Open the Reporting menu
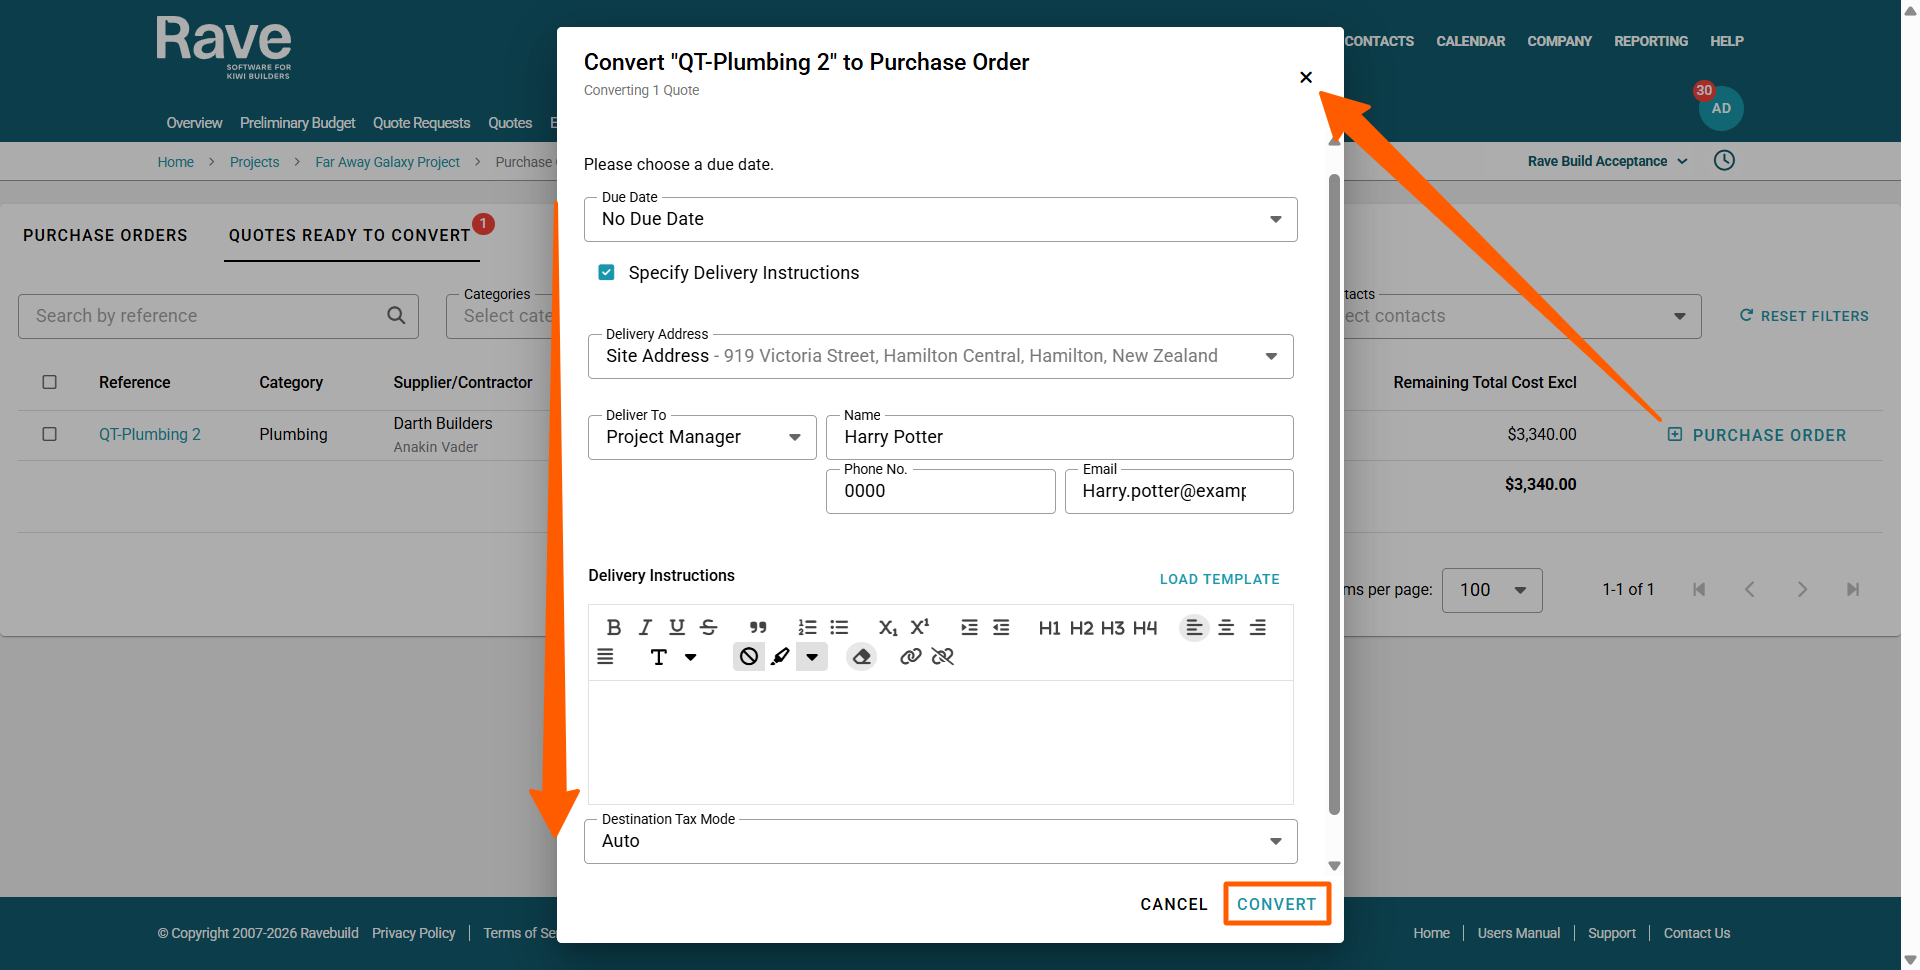1920x970 pixels. click(x=1650, y=41)
